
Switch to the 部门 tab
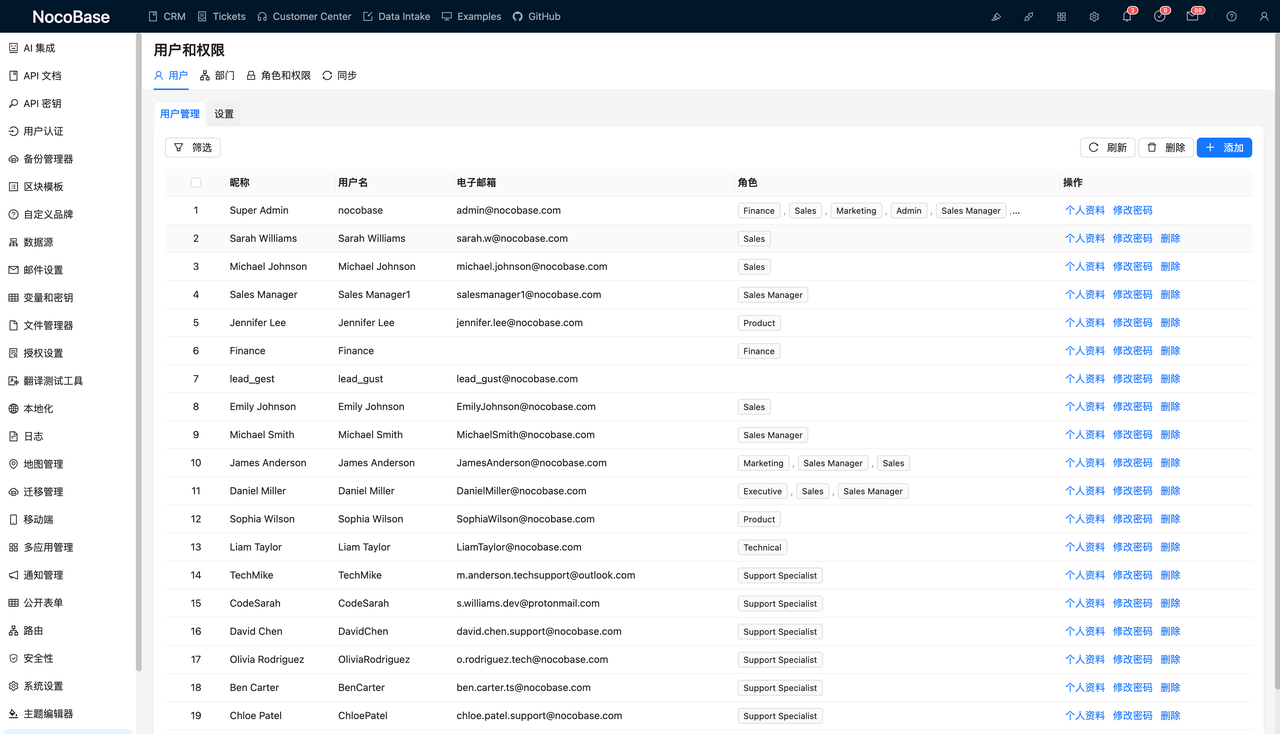(x=217, y=76)
